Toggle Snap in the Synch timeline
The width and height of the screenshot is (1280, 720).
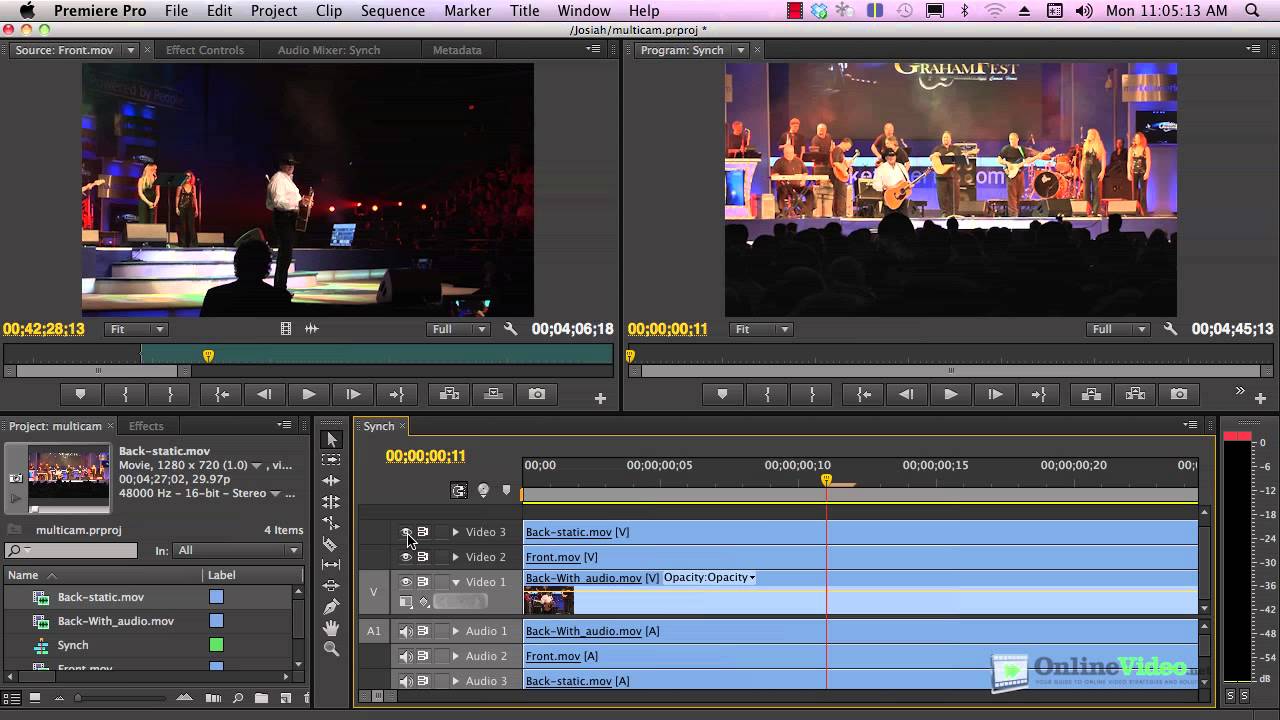[459, 490]
